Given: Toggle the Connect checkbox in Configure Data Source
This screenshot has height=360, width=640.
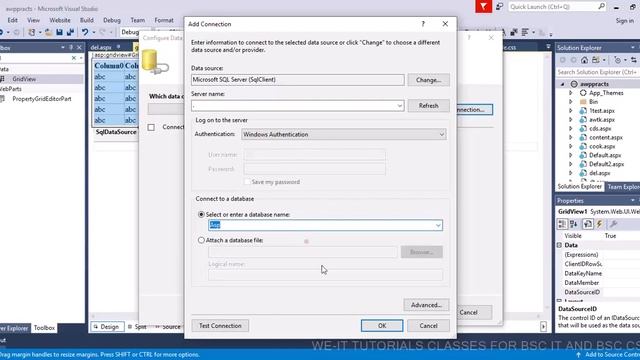Looking at the screenshot, I should point(151,127).
